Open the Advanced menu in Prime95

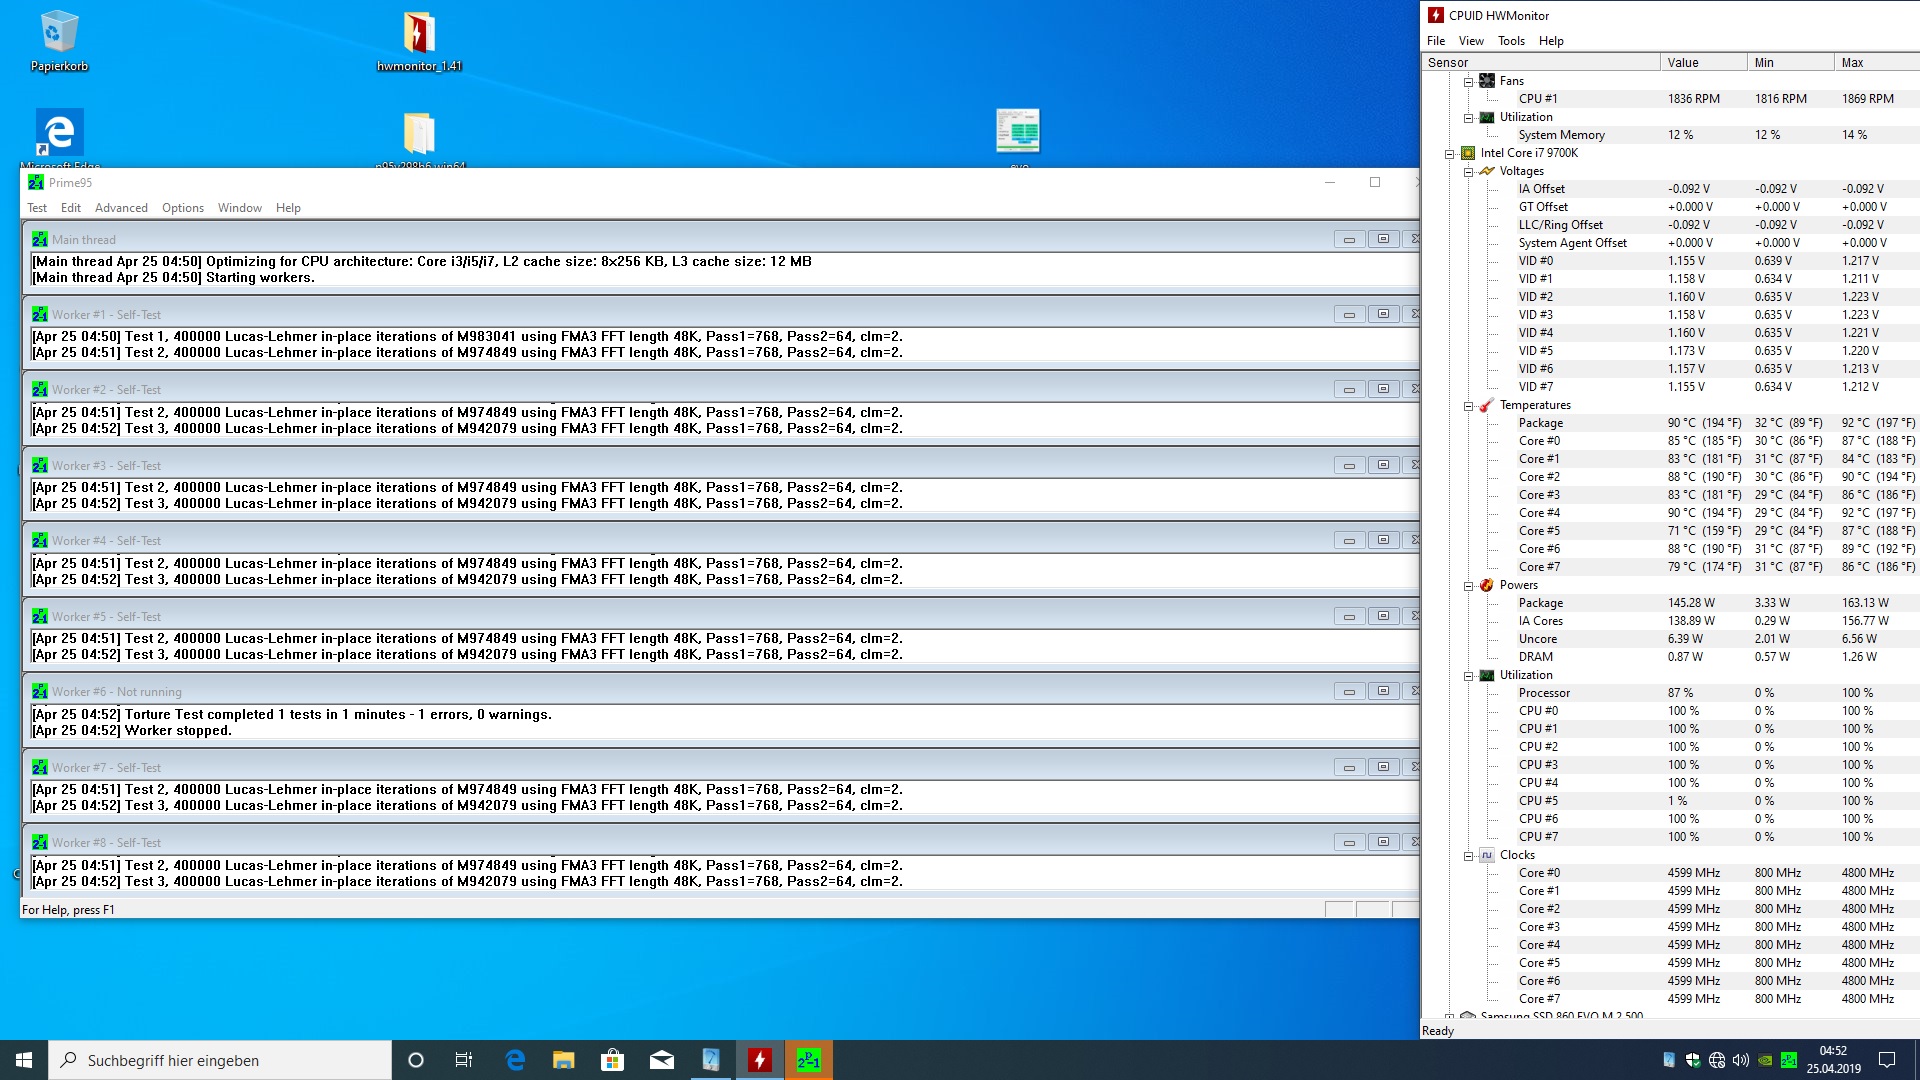pos(121,208)
